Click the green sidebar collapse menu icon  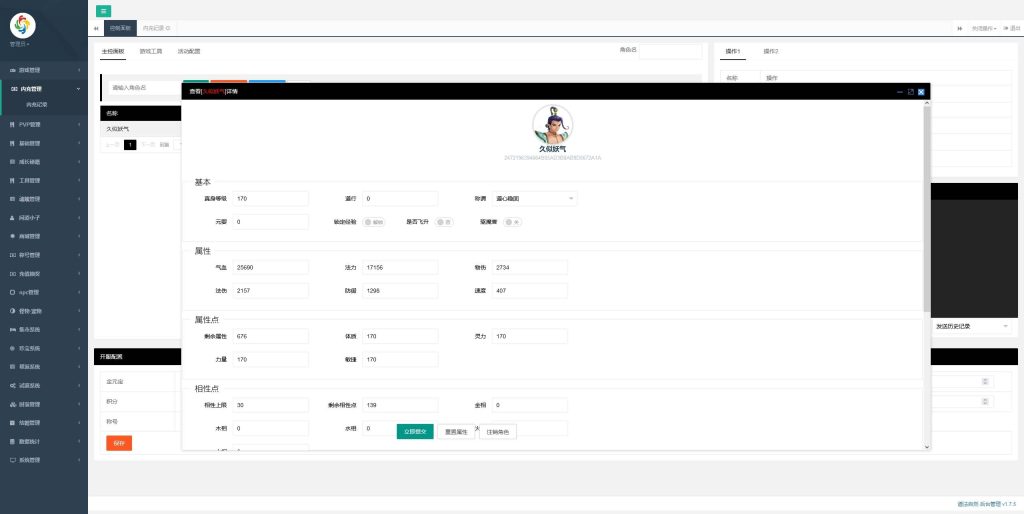[103, 9]
